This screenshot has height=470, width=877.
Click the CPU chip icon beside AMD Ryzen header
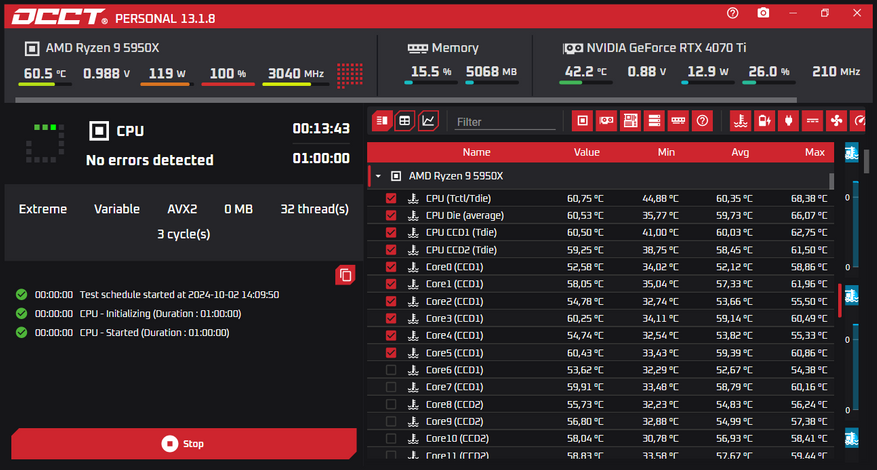point(32,48)
